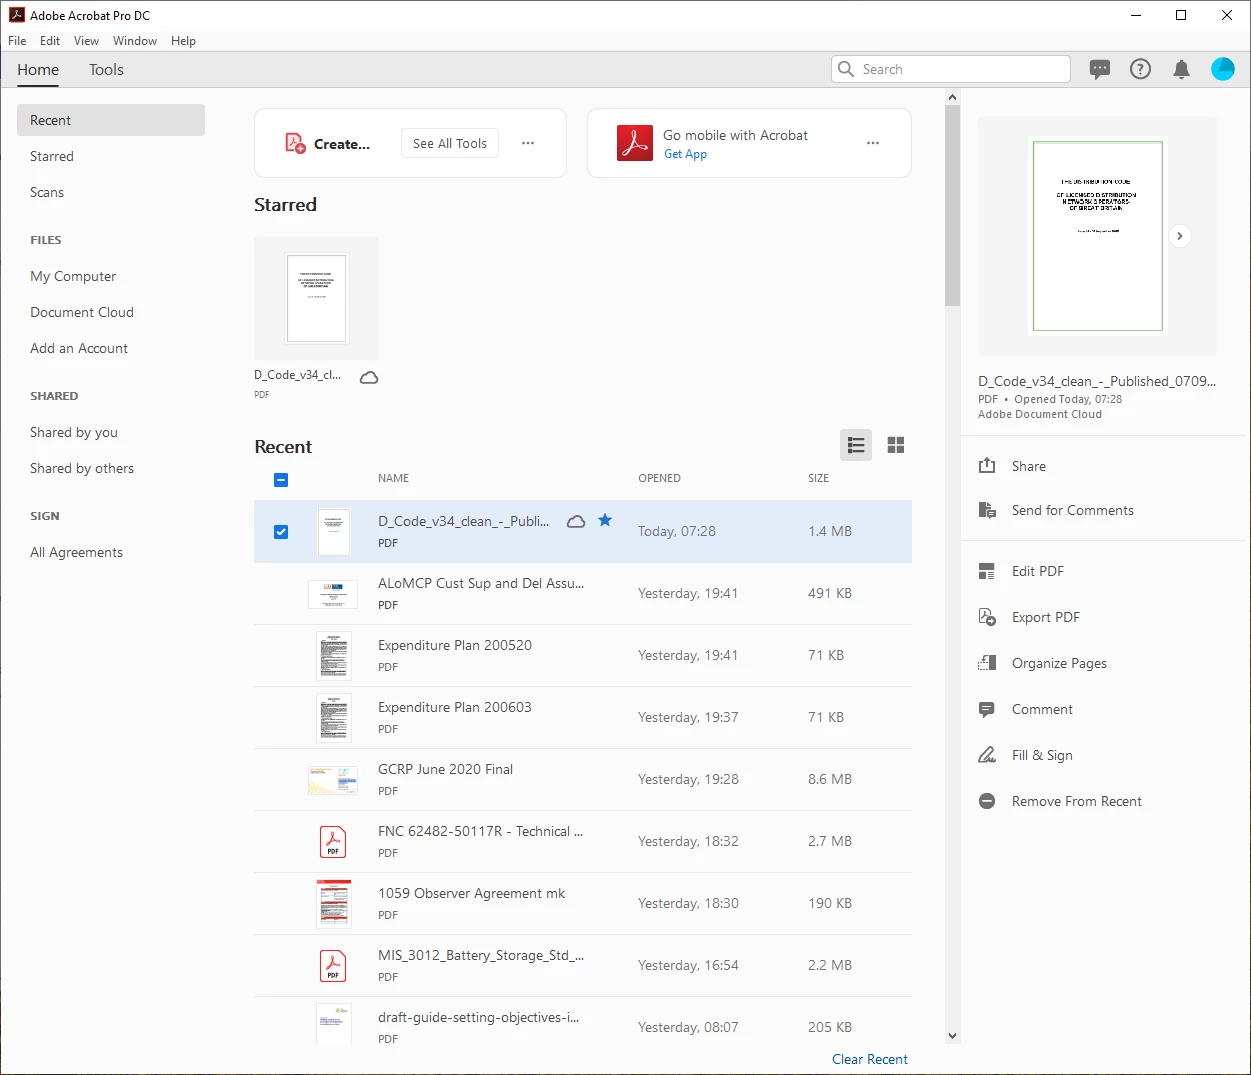Click the scroll down arrow of the file list
The image size is (1251, 1075).
(952, 1036)
